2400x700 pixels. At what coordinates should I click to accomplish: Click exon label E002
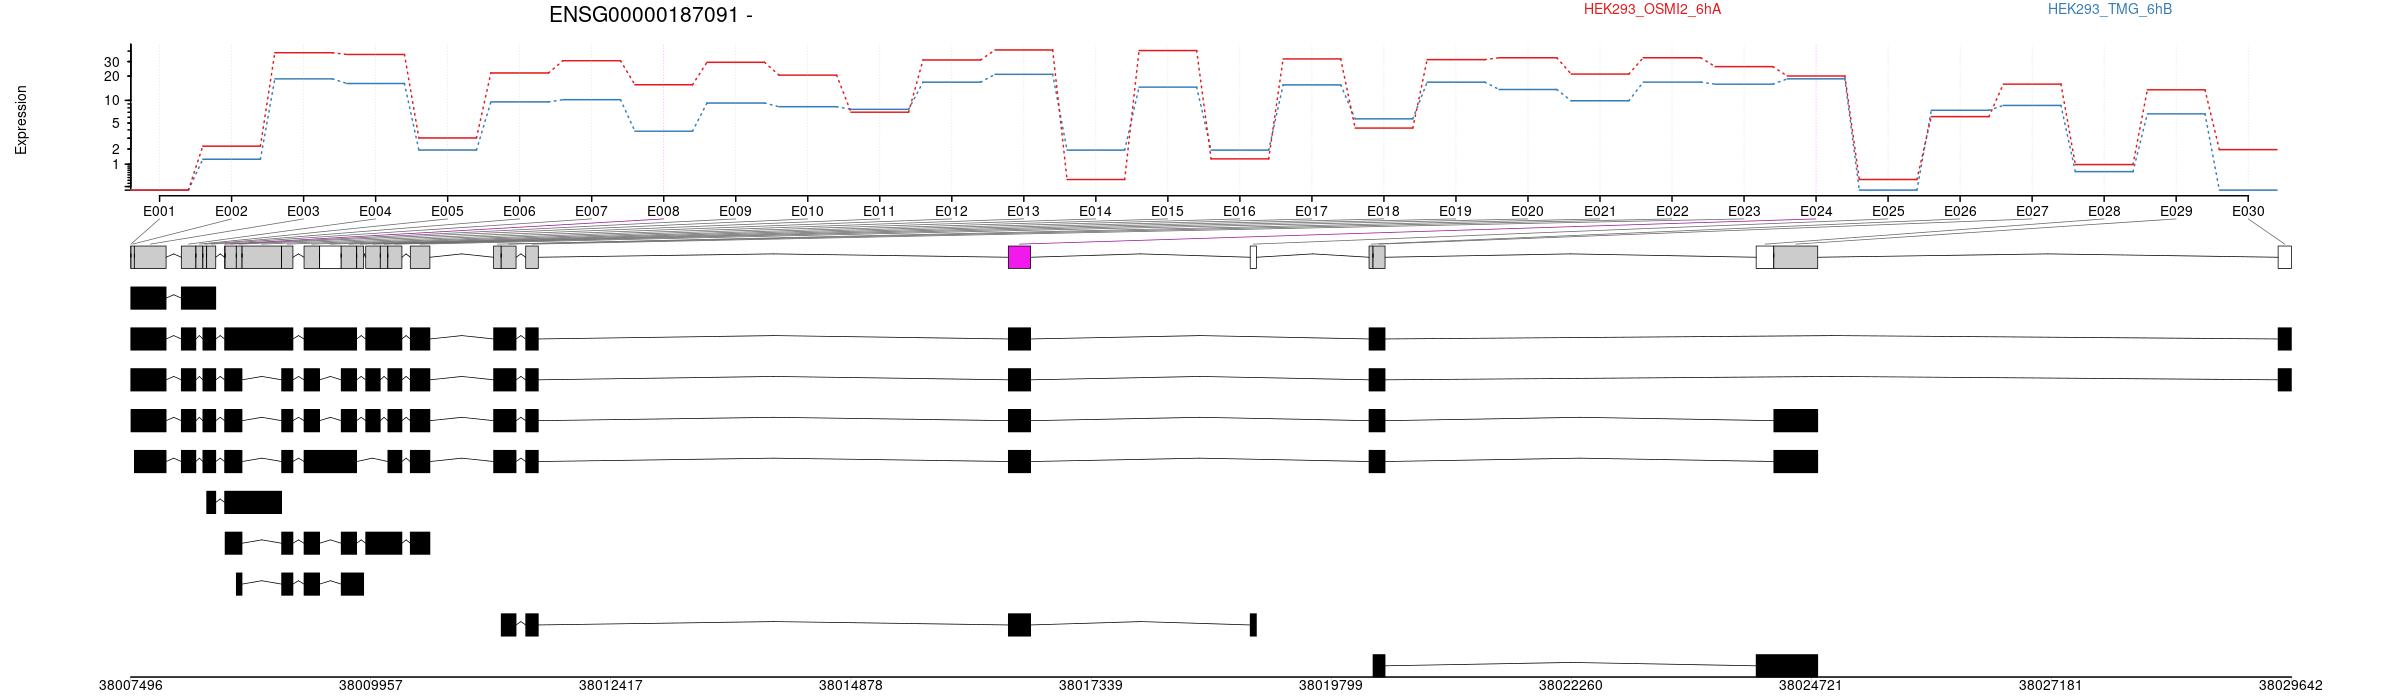[231, 211]
